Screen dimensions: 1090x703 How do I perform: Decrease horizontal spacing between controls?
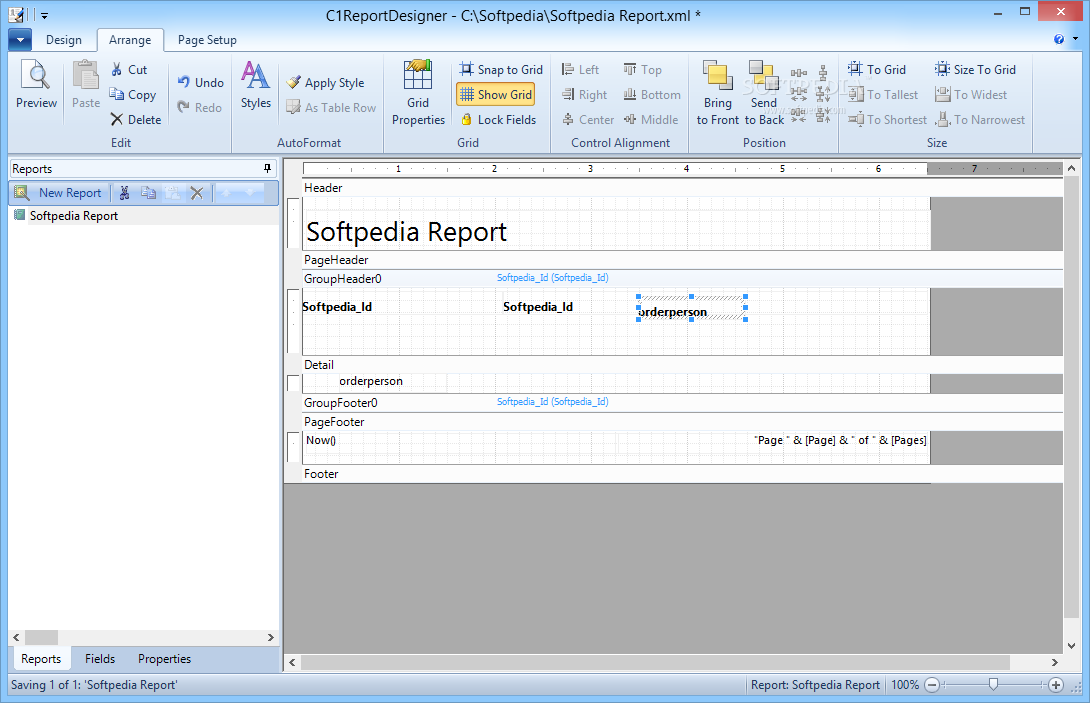798,115
